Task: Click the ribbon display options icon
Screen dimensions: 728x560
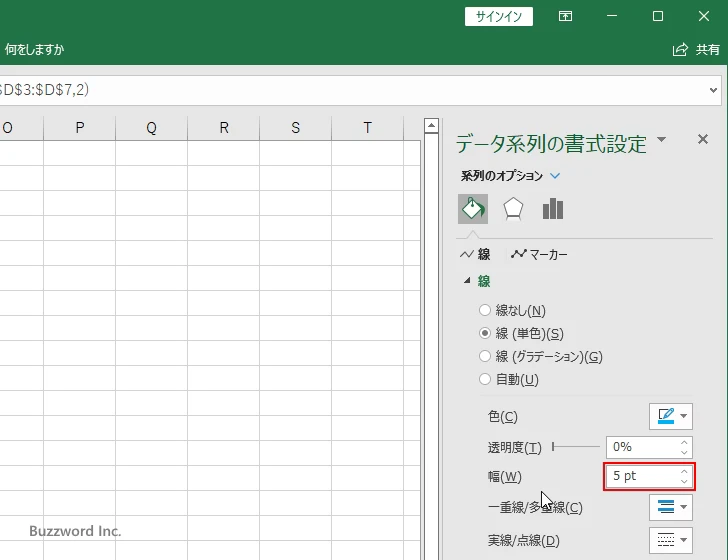Action: [x=565, y=16]
